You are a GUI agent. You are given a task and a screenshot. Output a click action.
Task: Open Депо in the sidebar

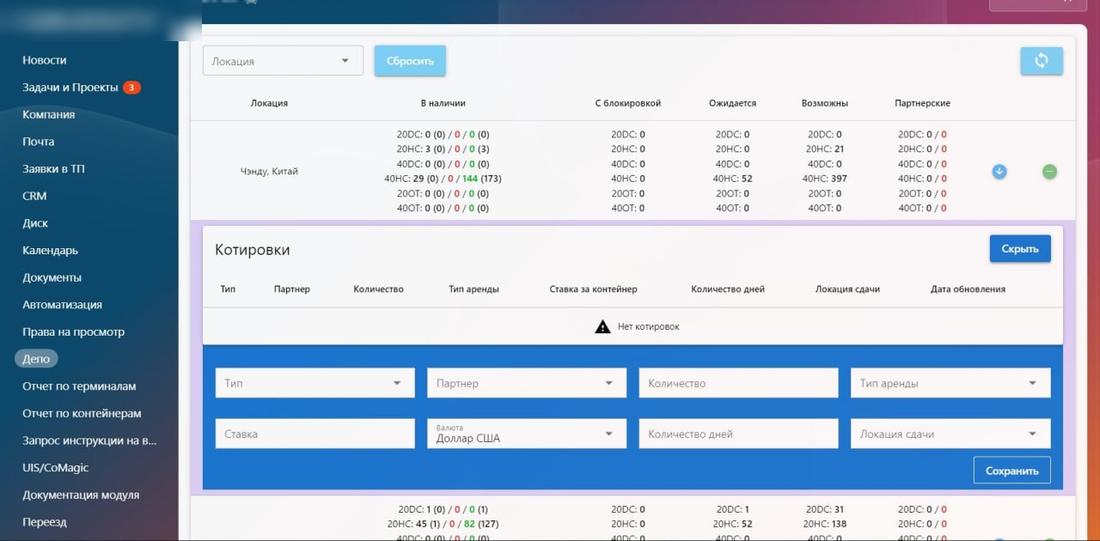[x=36, y=359]
